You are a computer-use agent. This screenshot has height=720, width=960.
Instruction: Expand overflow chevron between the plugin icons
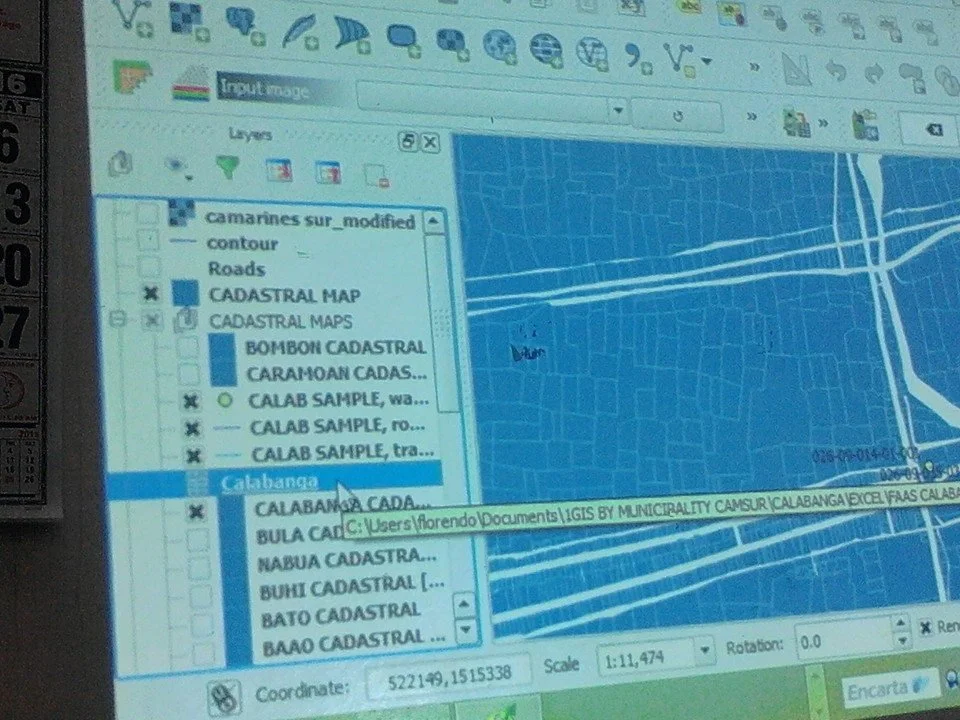(824, 124)
